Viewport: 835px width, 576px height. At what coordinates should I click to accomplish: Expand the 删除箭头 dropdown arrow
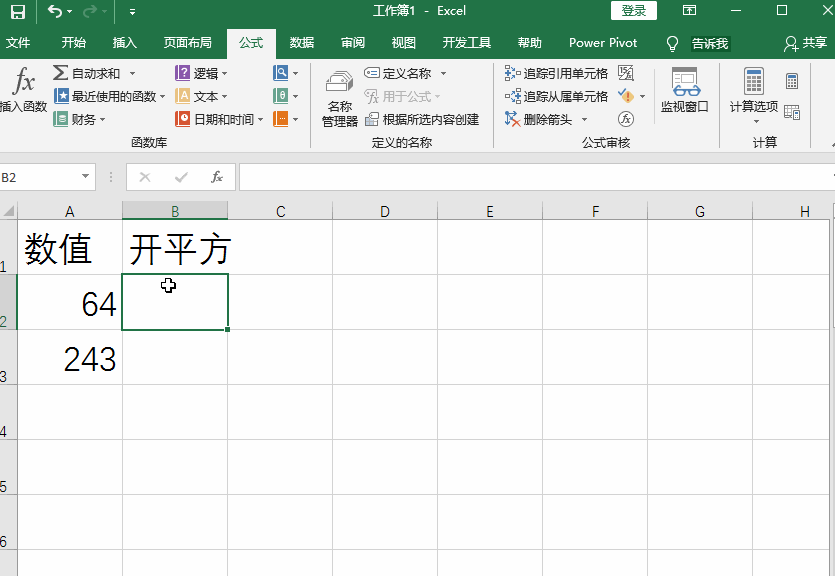click(x=584, y=119)
